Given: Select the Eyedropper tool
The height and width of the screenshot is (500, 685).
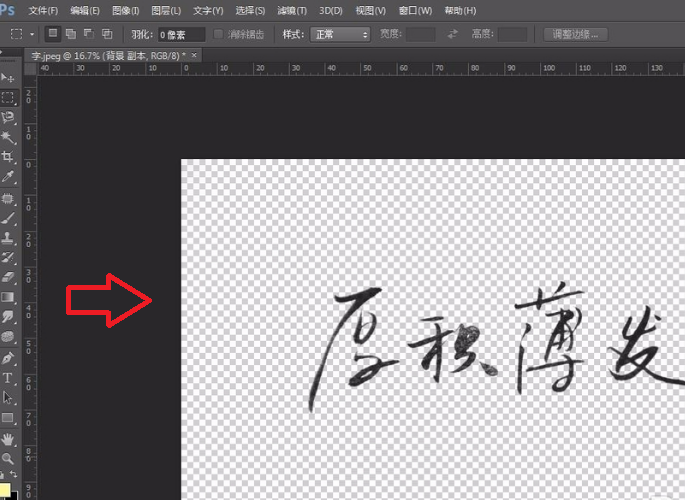Looking at the screenshot, I should pos(8,176).
